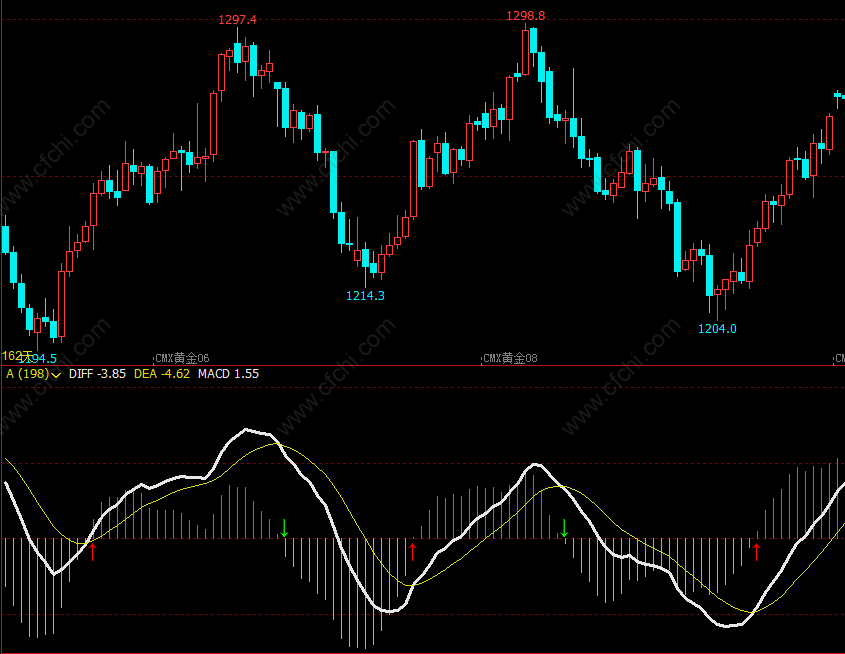Select the 1204.0 low price label
Viewport: 845px width, 654px height.
click(717, 329)
